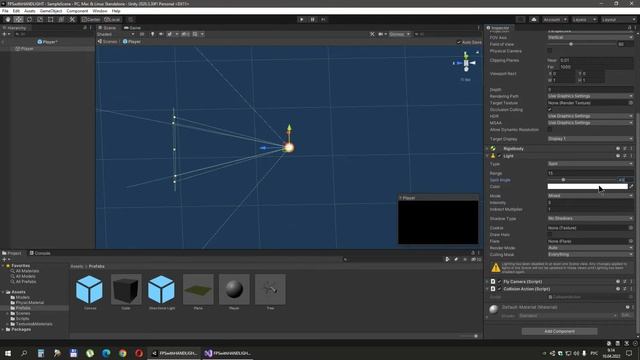Select the Rect tool in toolbar
This screenshot has height=360, width=640.
click(51, 19)
